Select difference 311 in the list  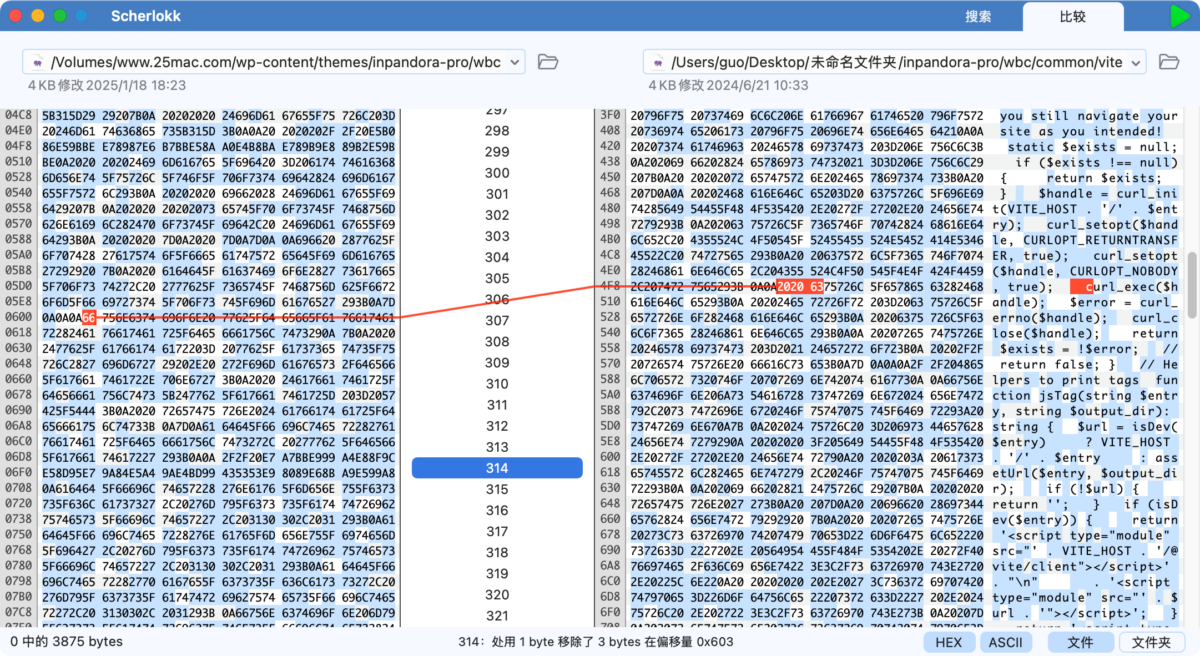[x=497, y=405]
